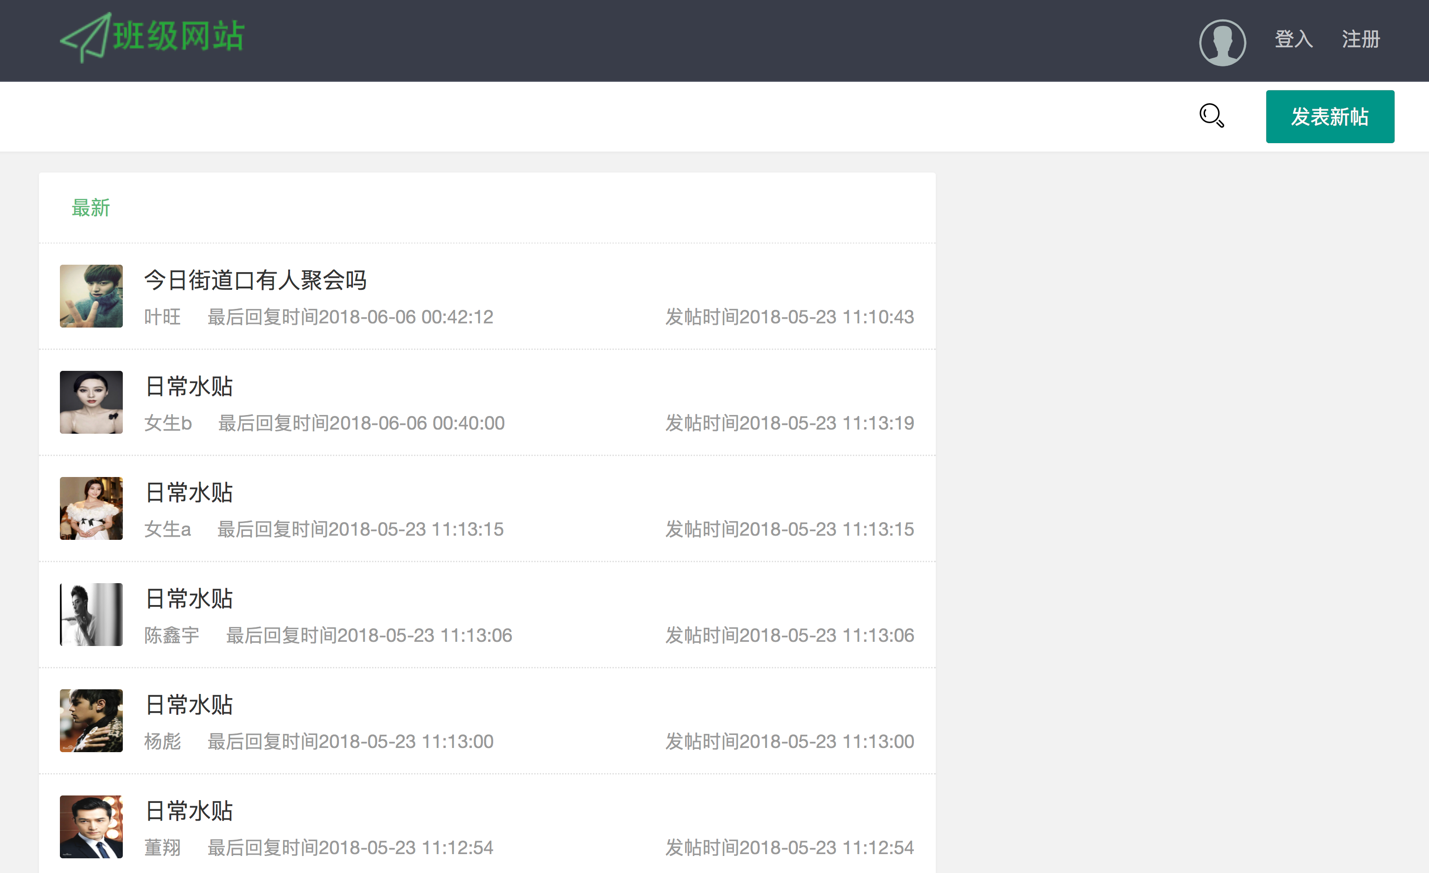Open 日常水贴 post by 杨彪
This screenshot has width=1429, height=873.
pyautogui.click(x=188, y=704)
